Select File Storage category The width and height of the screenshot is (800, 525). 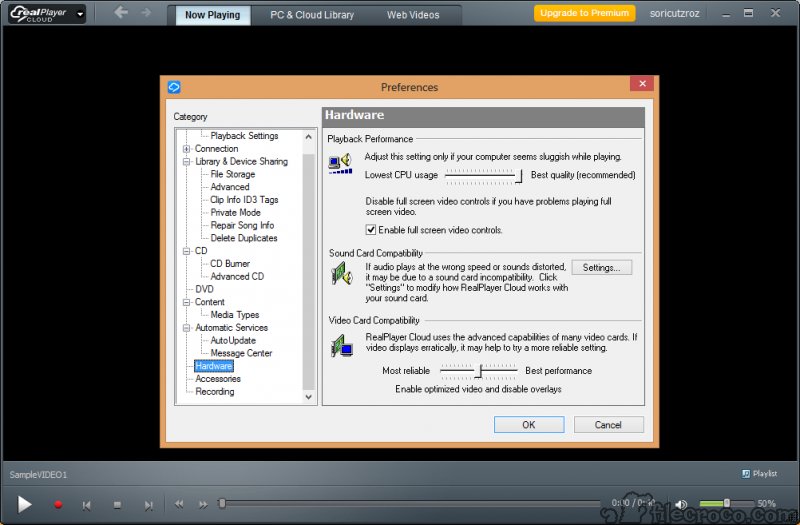233,174
